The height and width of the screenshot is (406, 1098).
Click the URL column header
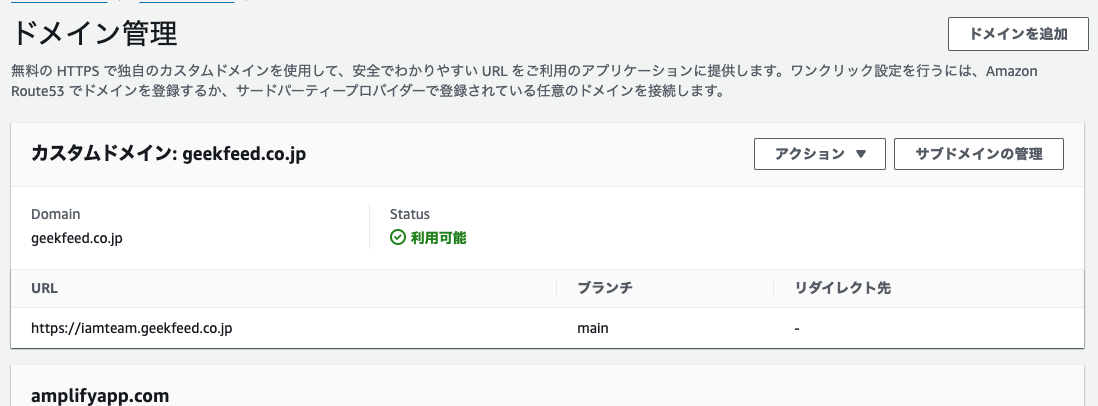click(44, 288)
